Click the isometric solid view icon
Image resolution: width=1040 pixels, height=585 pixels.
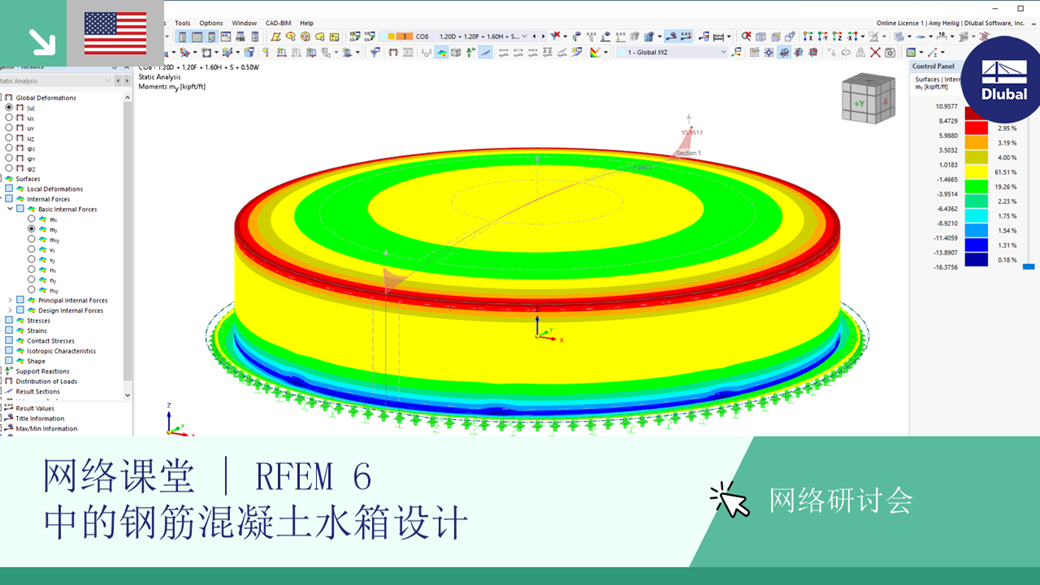[x=761, y=36]
